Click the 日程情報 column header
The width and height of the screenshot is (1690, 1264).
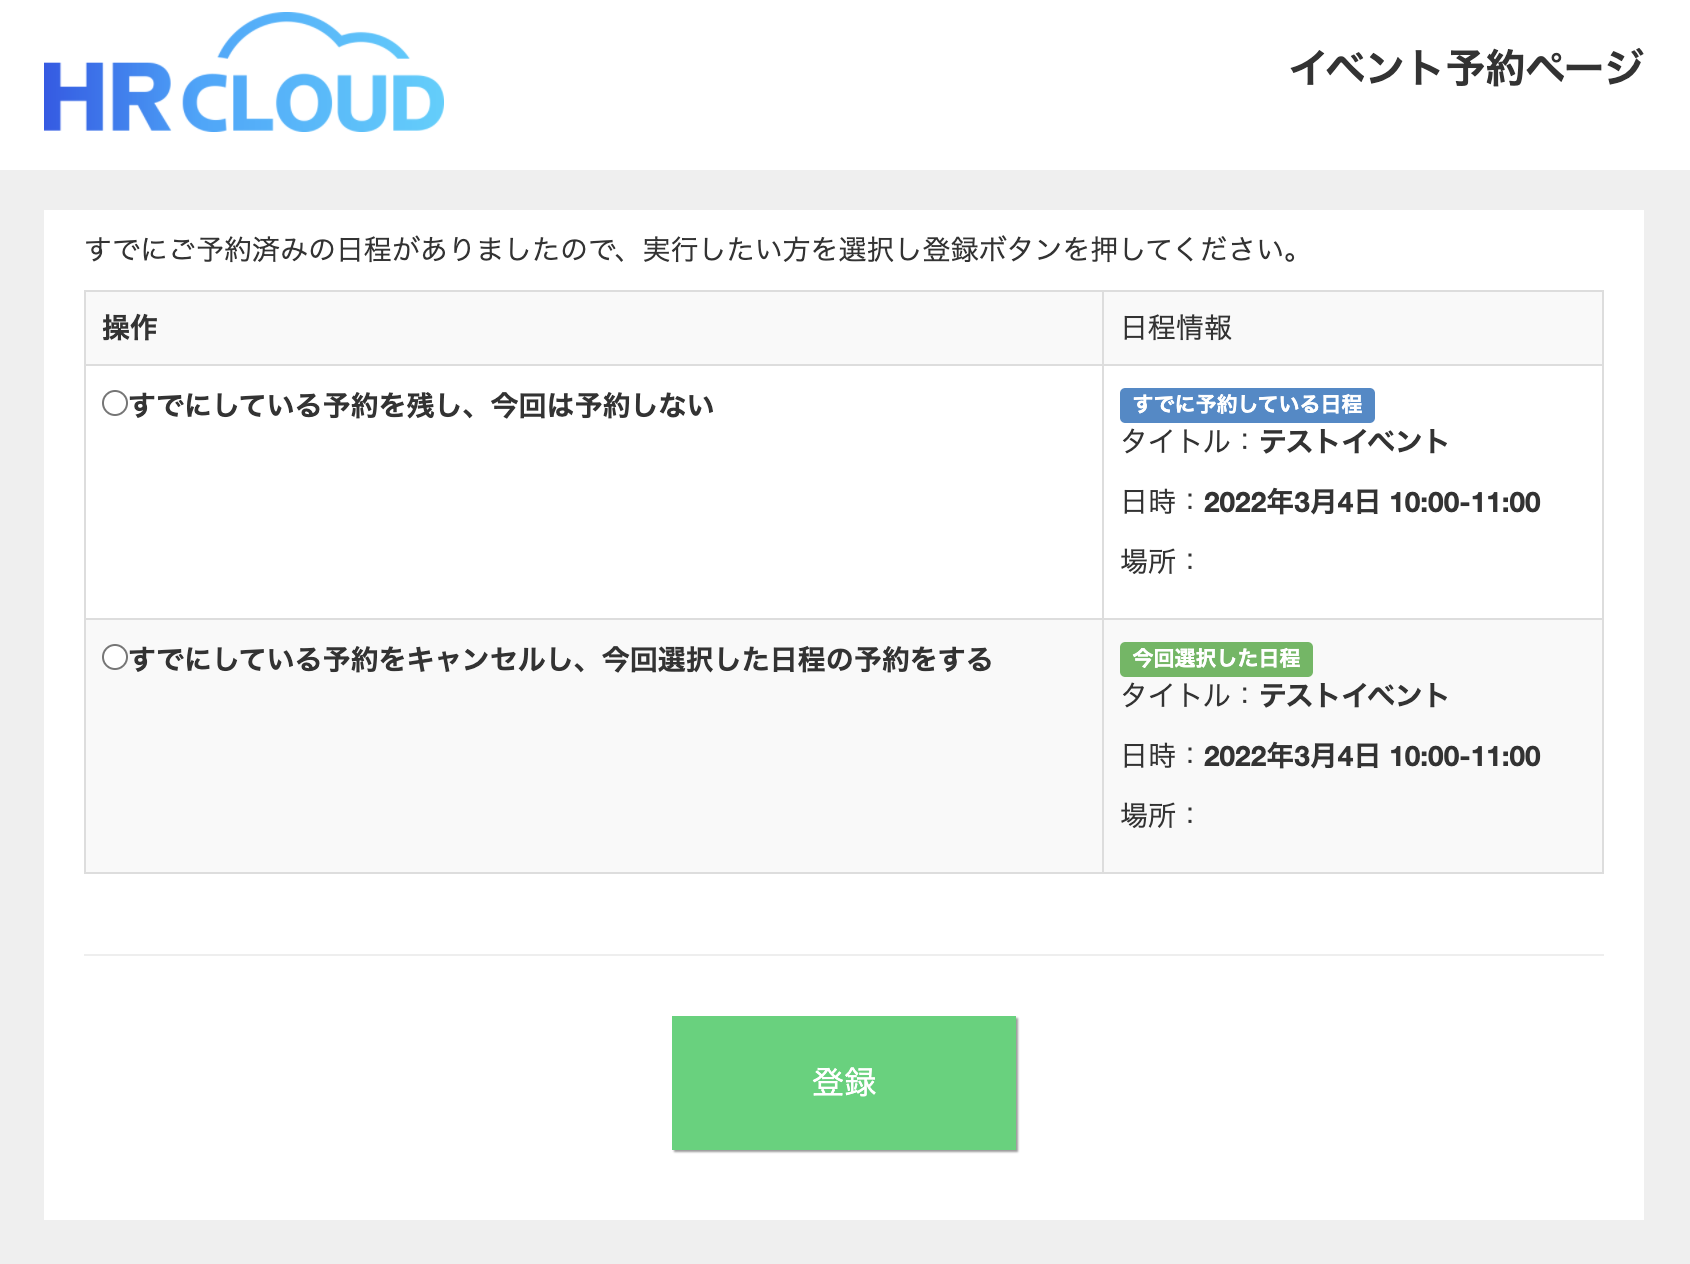tap(1177, 327)
